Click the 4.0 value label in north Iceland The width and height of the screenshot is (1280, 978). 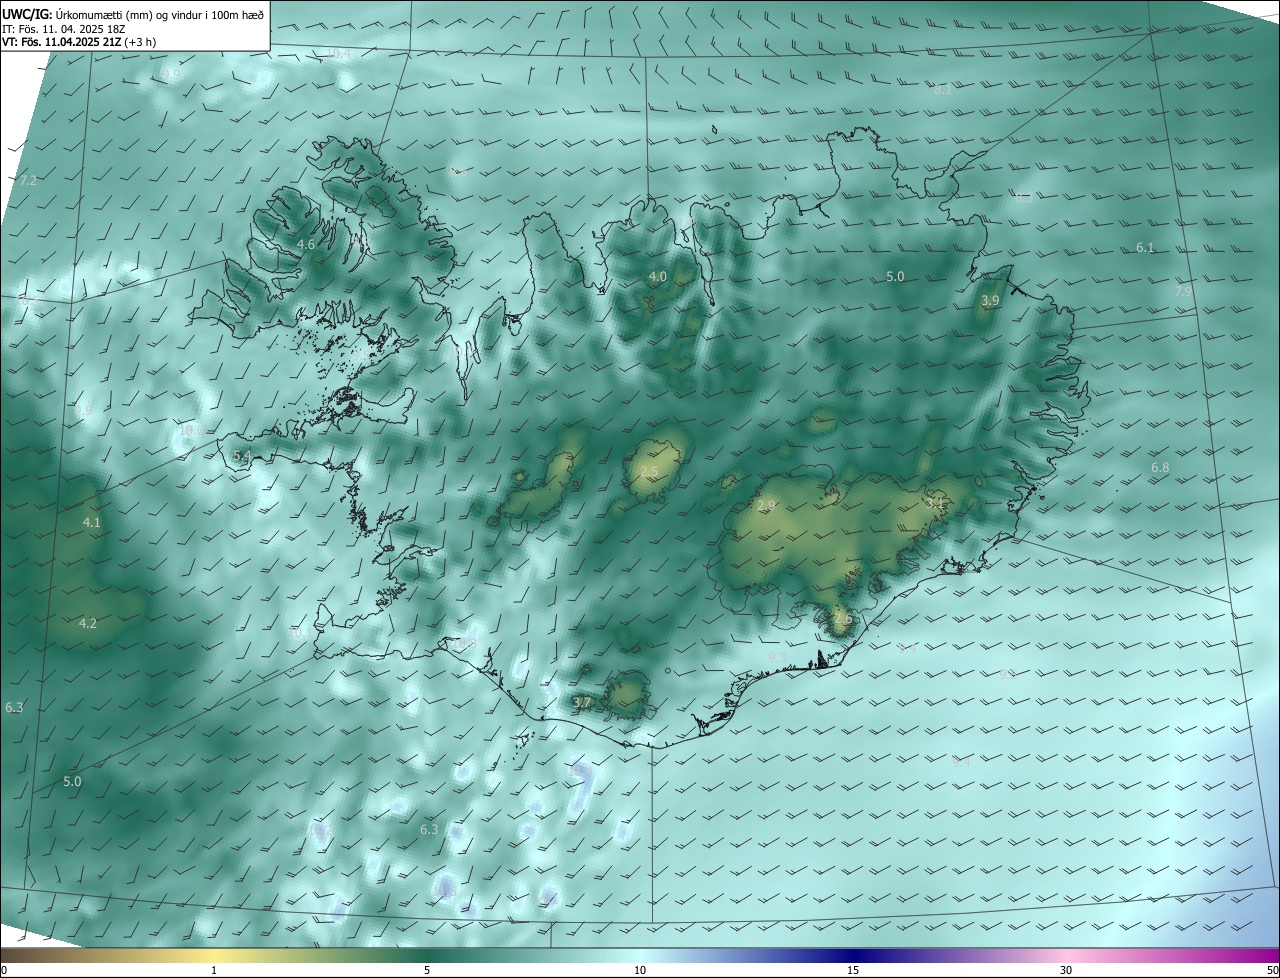657,276
